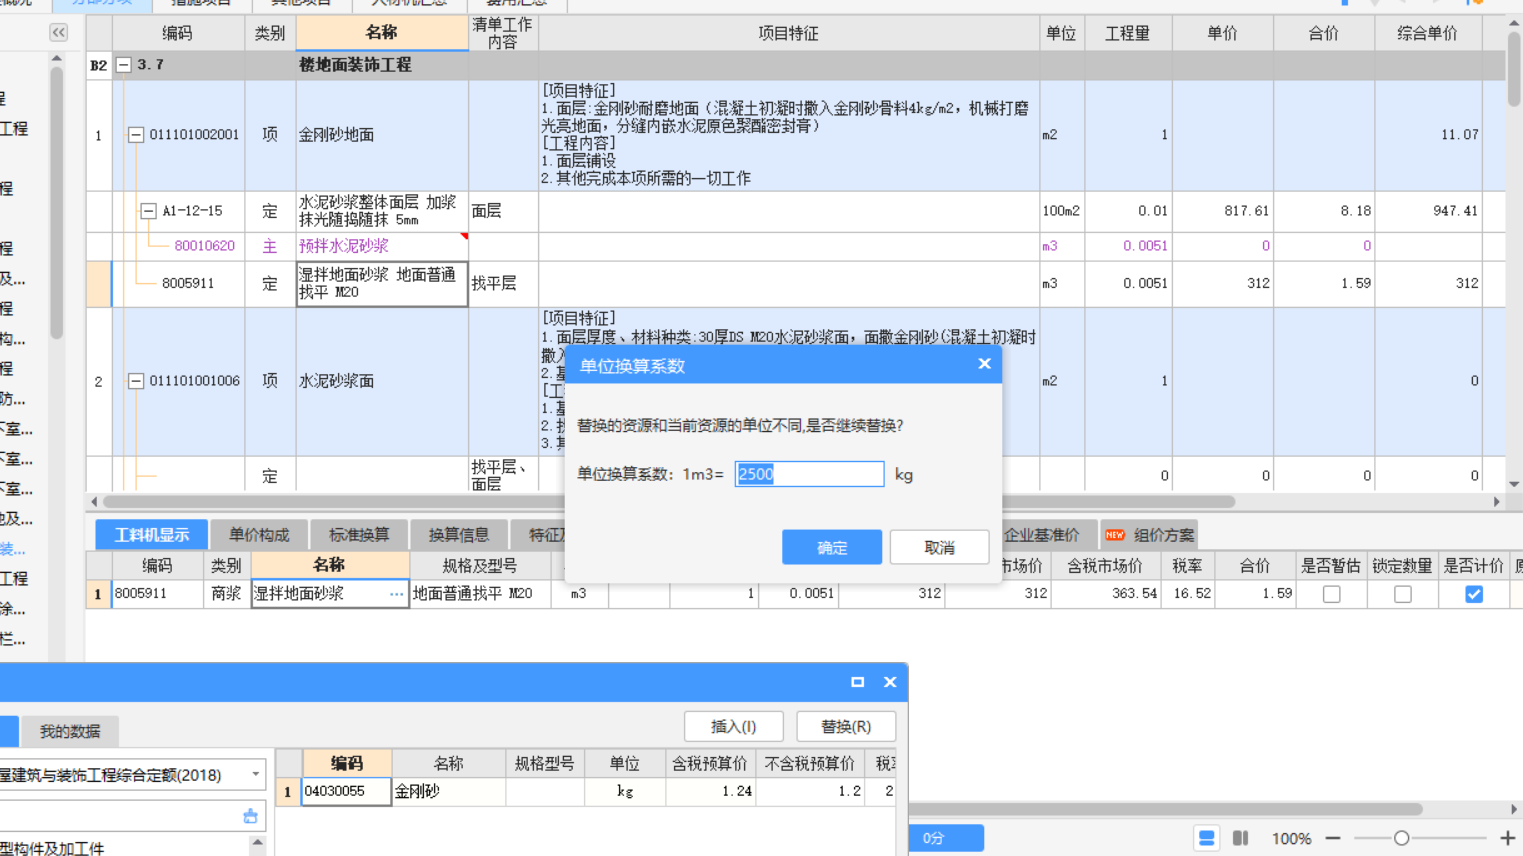Viewport: 1523px width, 856px height.
Task: Click the 综合单价 column header
Action: (1427, 33)
